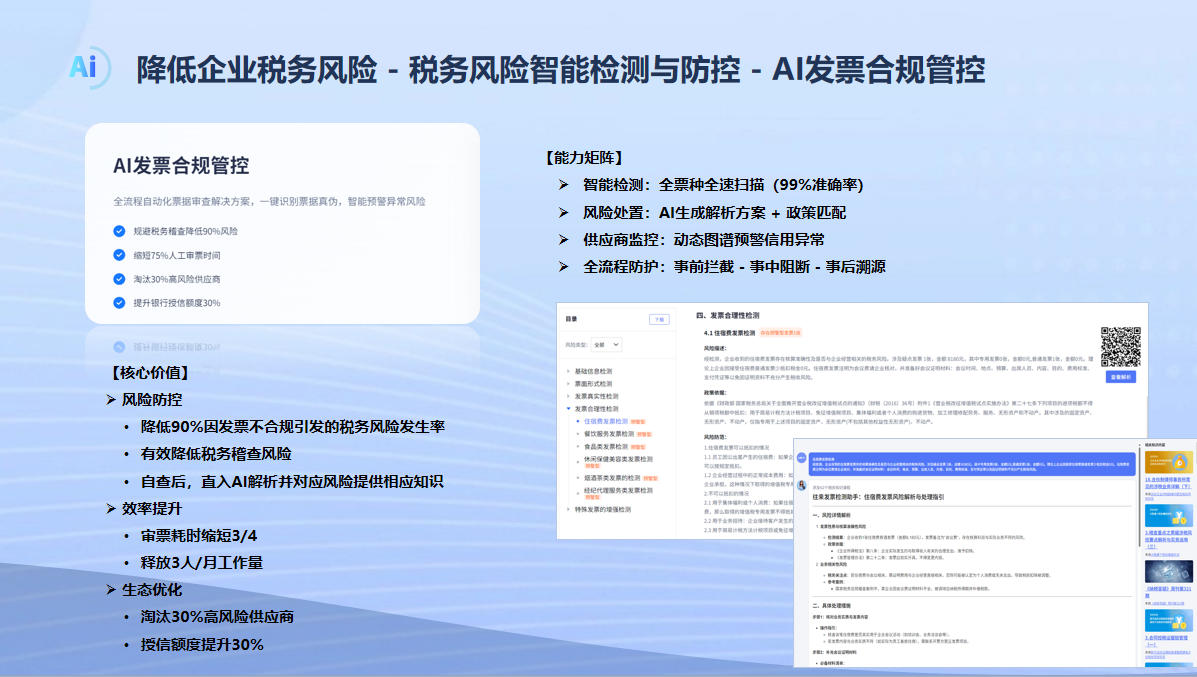
Task: Click the 下载 button in directory panel
Action: click(x=659, y=319)
